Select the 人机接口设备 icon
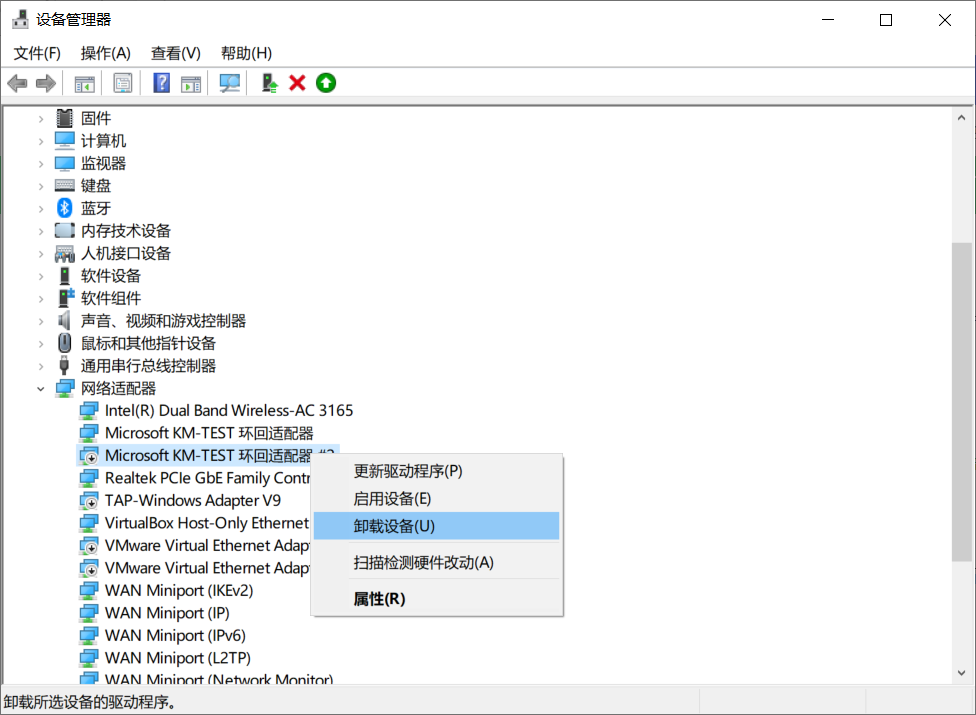The image size is (976, 715). (x=65, y=253)
